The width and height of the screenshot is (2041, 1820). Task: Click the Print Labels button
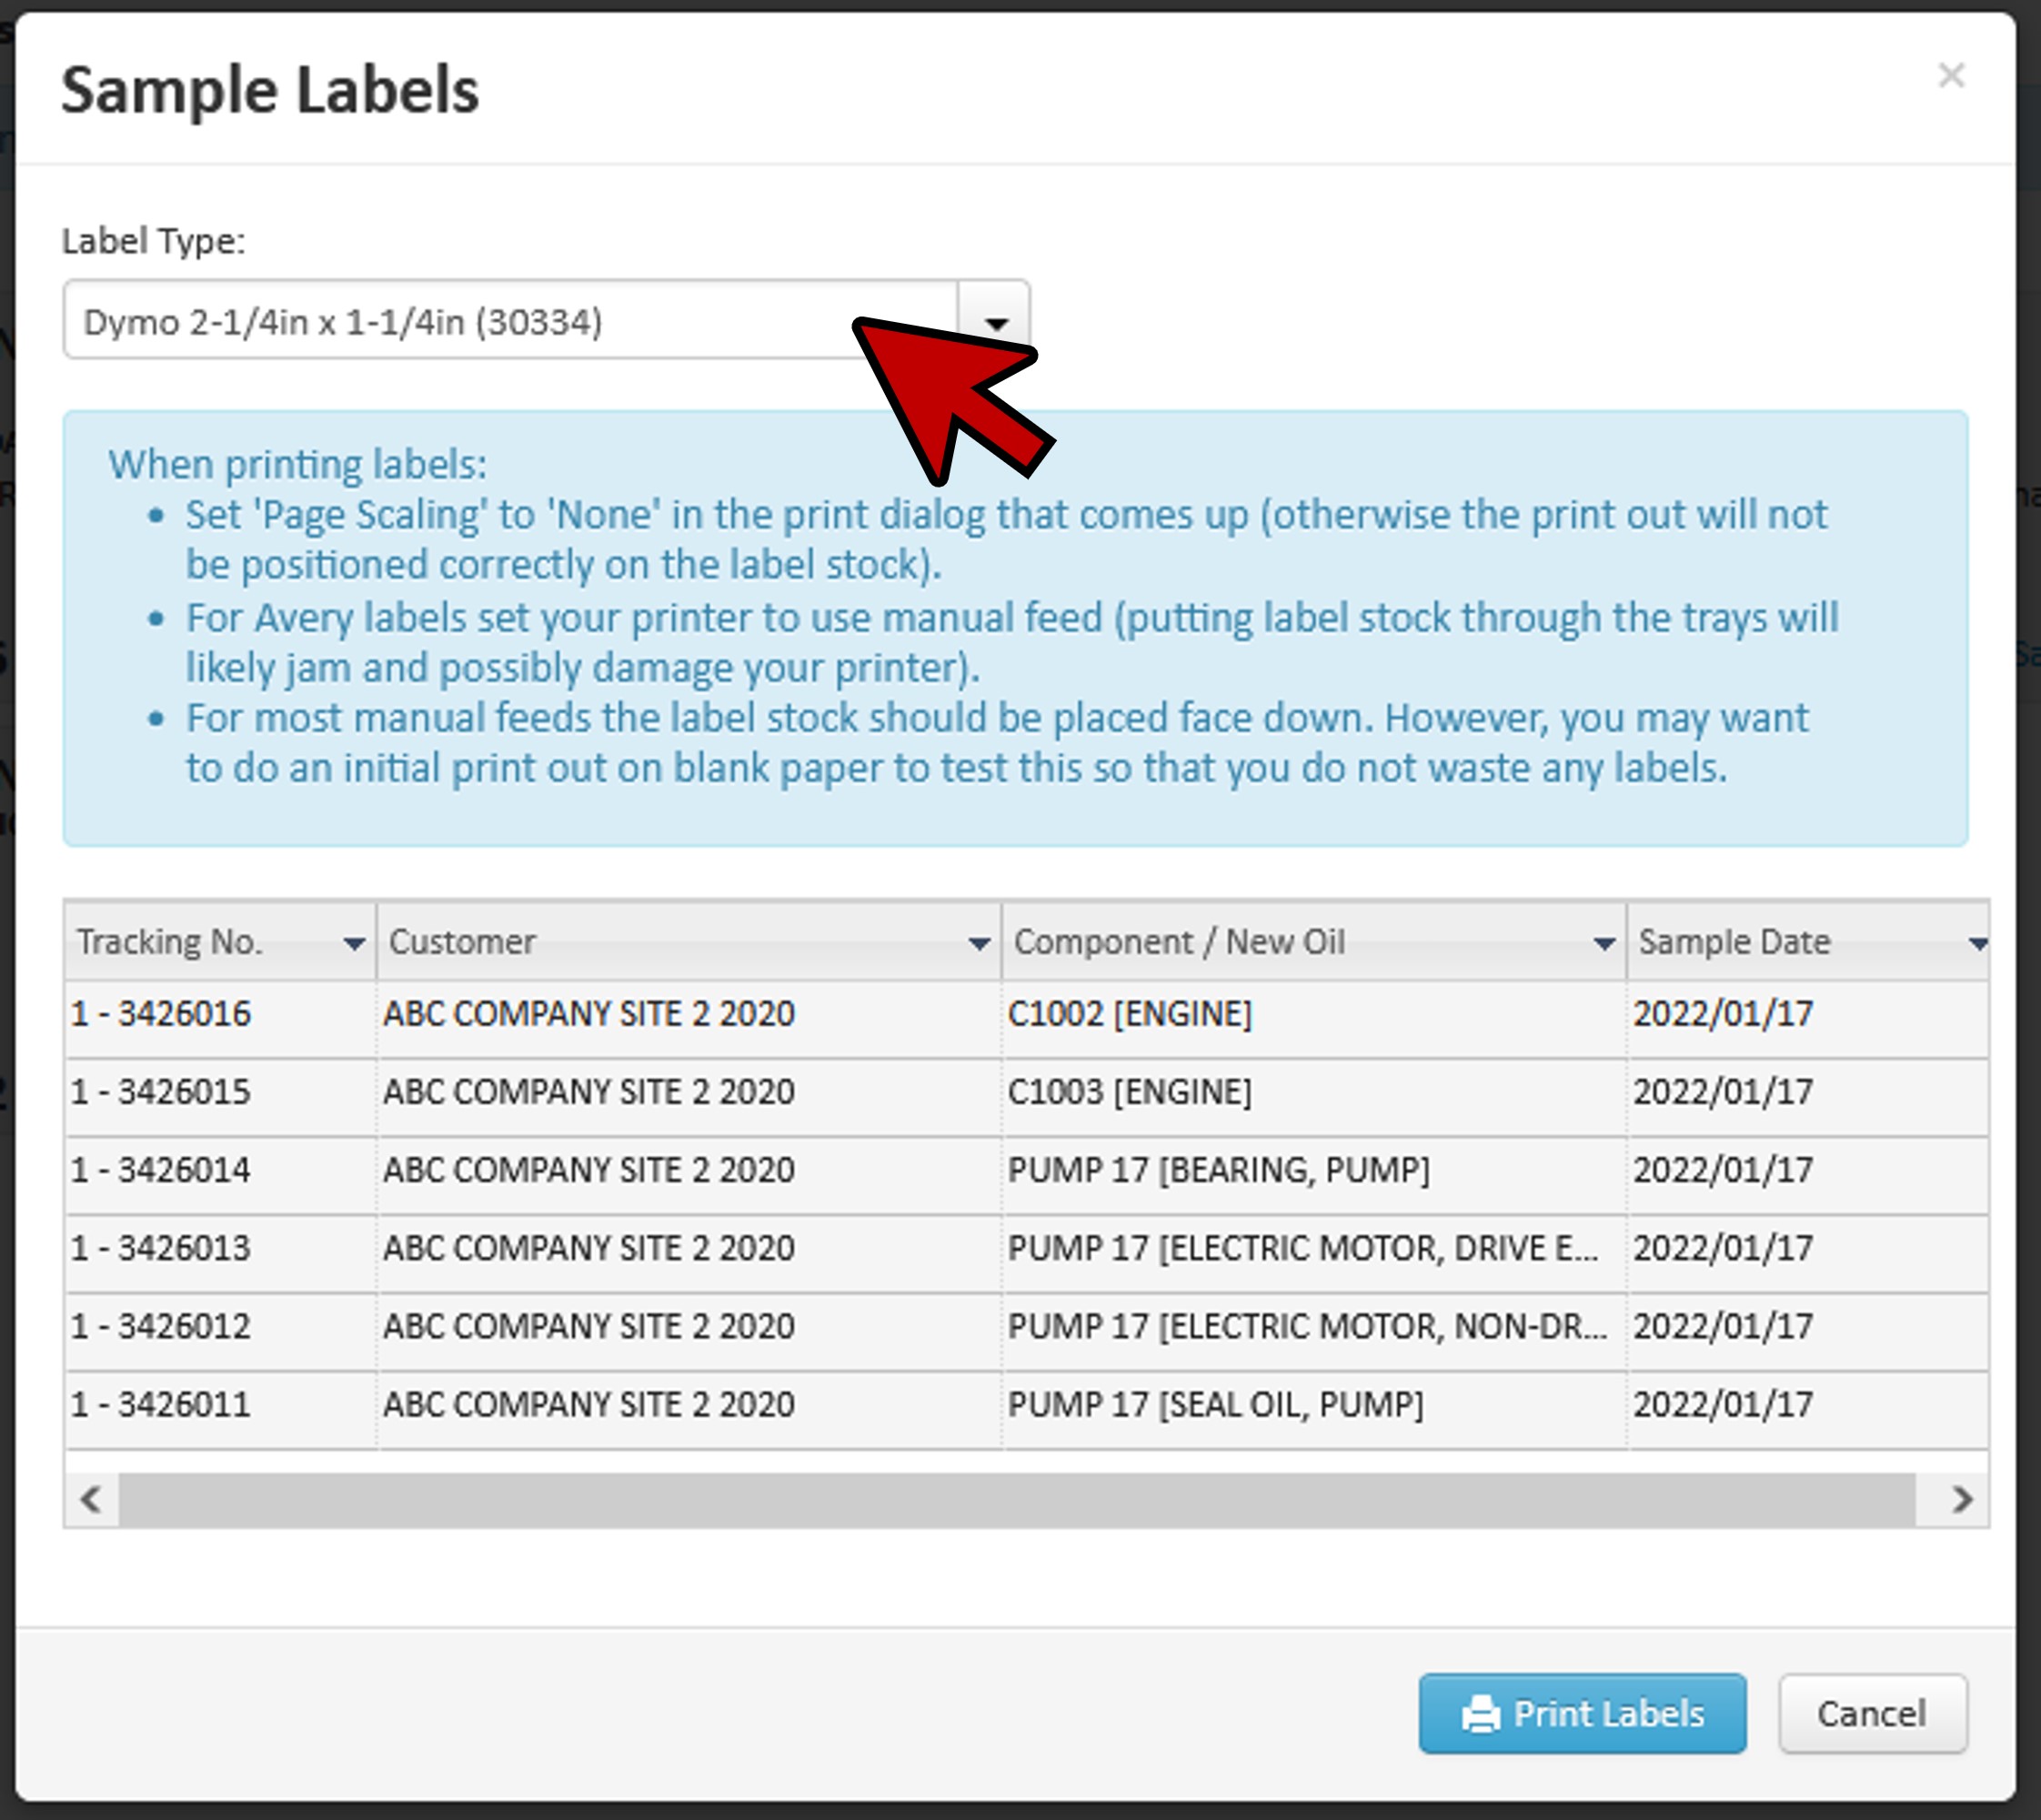1582,1713
